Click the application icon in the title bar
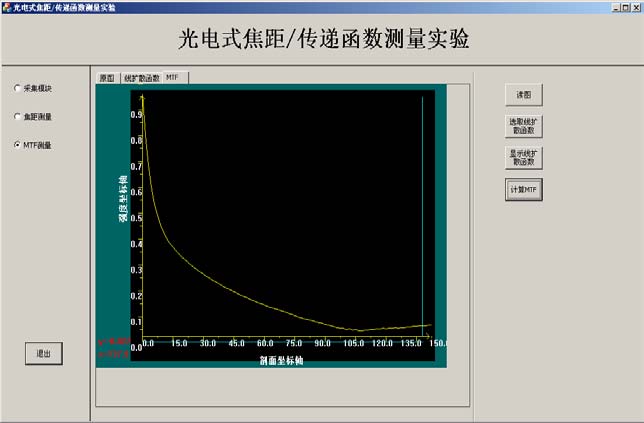 [6, 7]
